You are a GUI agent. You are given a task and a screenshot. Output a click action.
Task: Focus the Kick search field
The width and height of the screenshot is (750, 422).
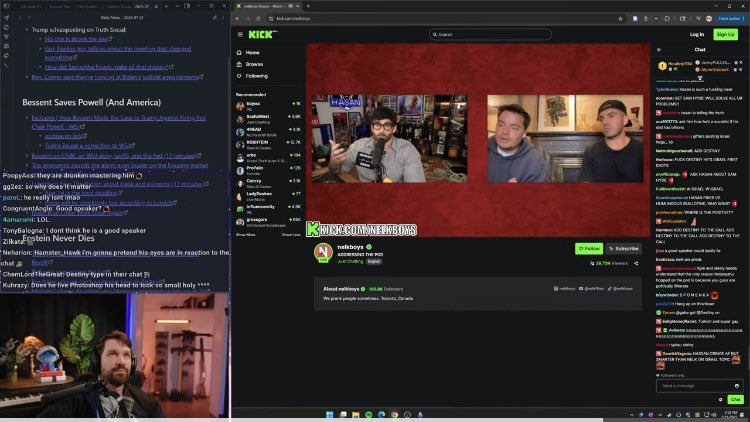tap(490, 34)
